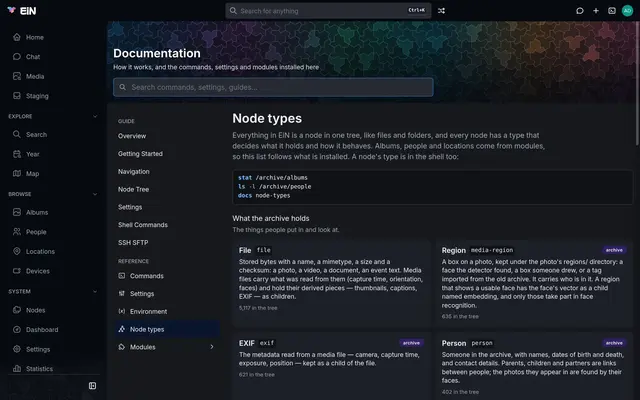Open the SSH SFTP guide page
640x400 pixels.
point(133,242)
